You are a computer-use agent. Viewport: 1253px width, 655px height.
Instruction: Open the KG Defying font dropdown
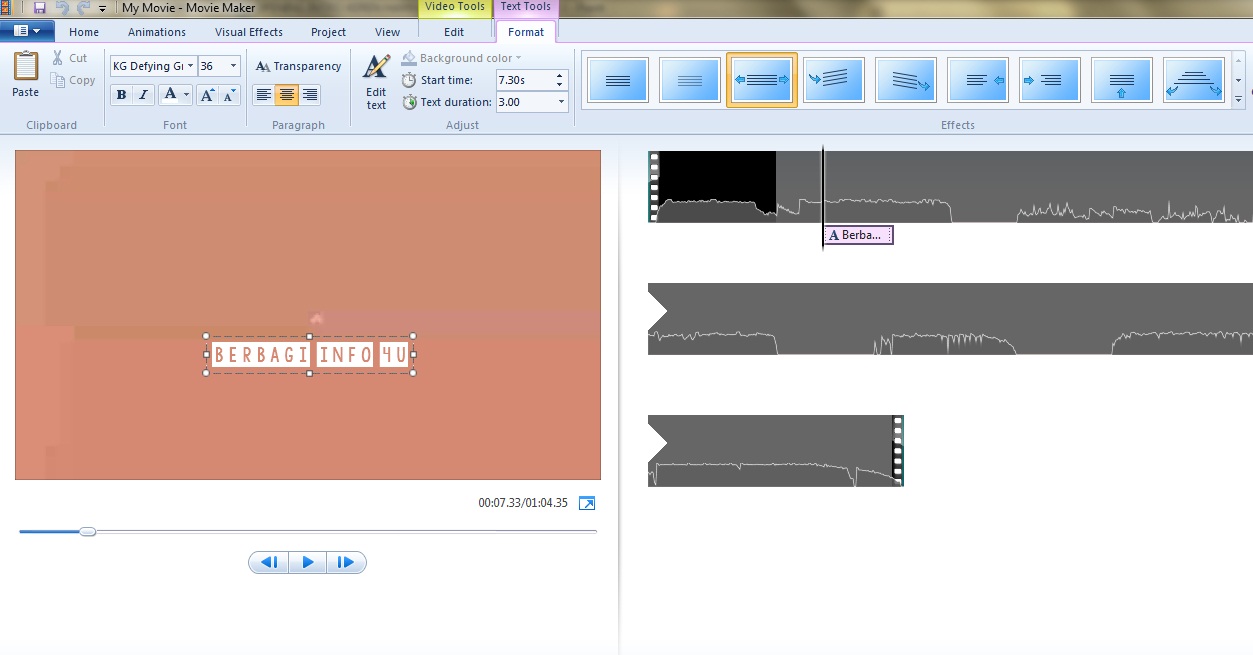coord(190,65)
